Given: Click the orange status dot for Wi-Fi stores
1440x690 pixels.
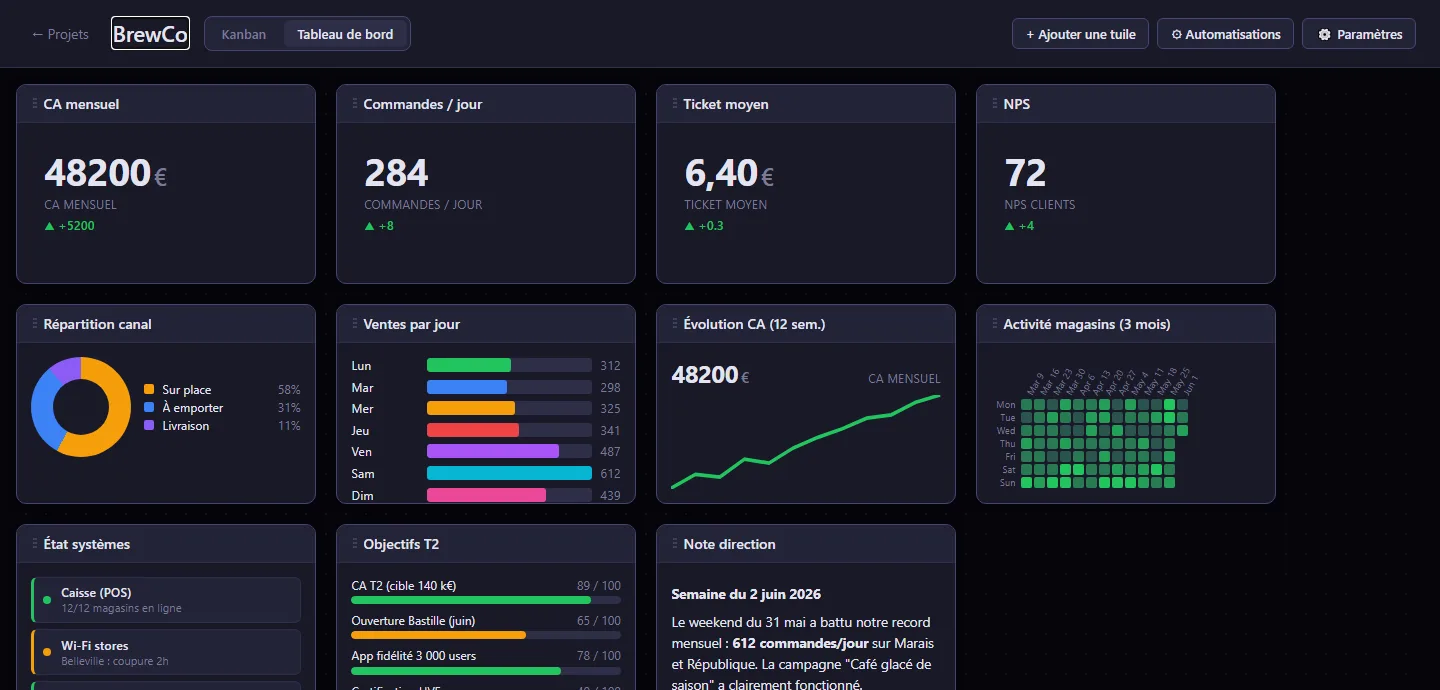Looking at the screenshot, I should click(x=47, y=652).
